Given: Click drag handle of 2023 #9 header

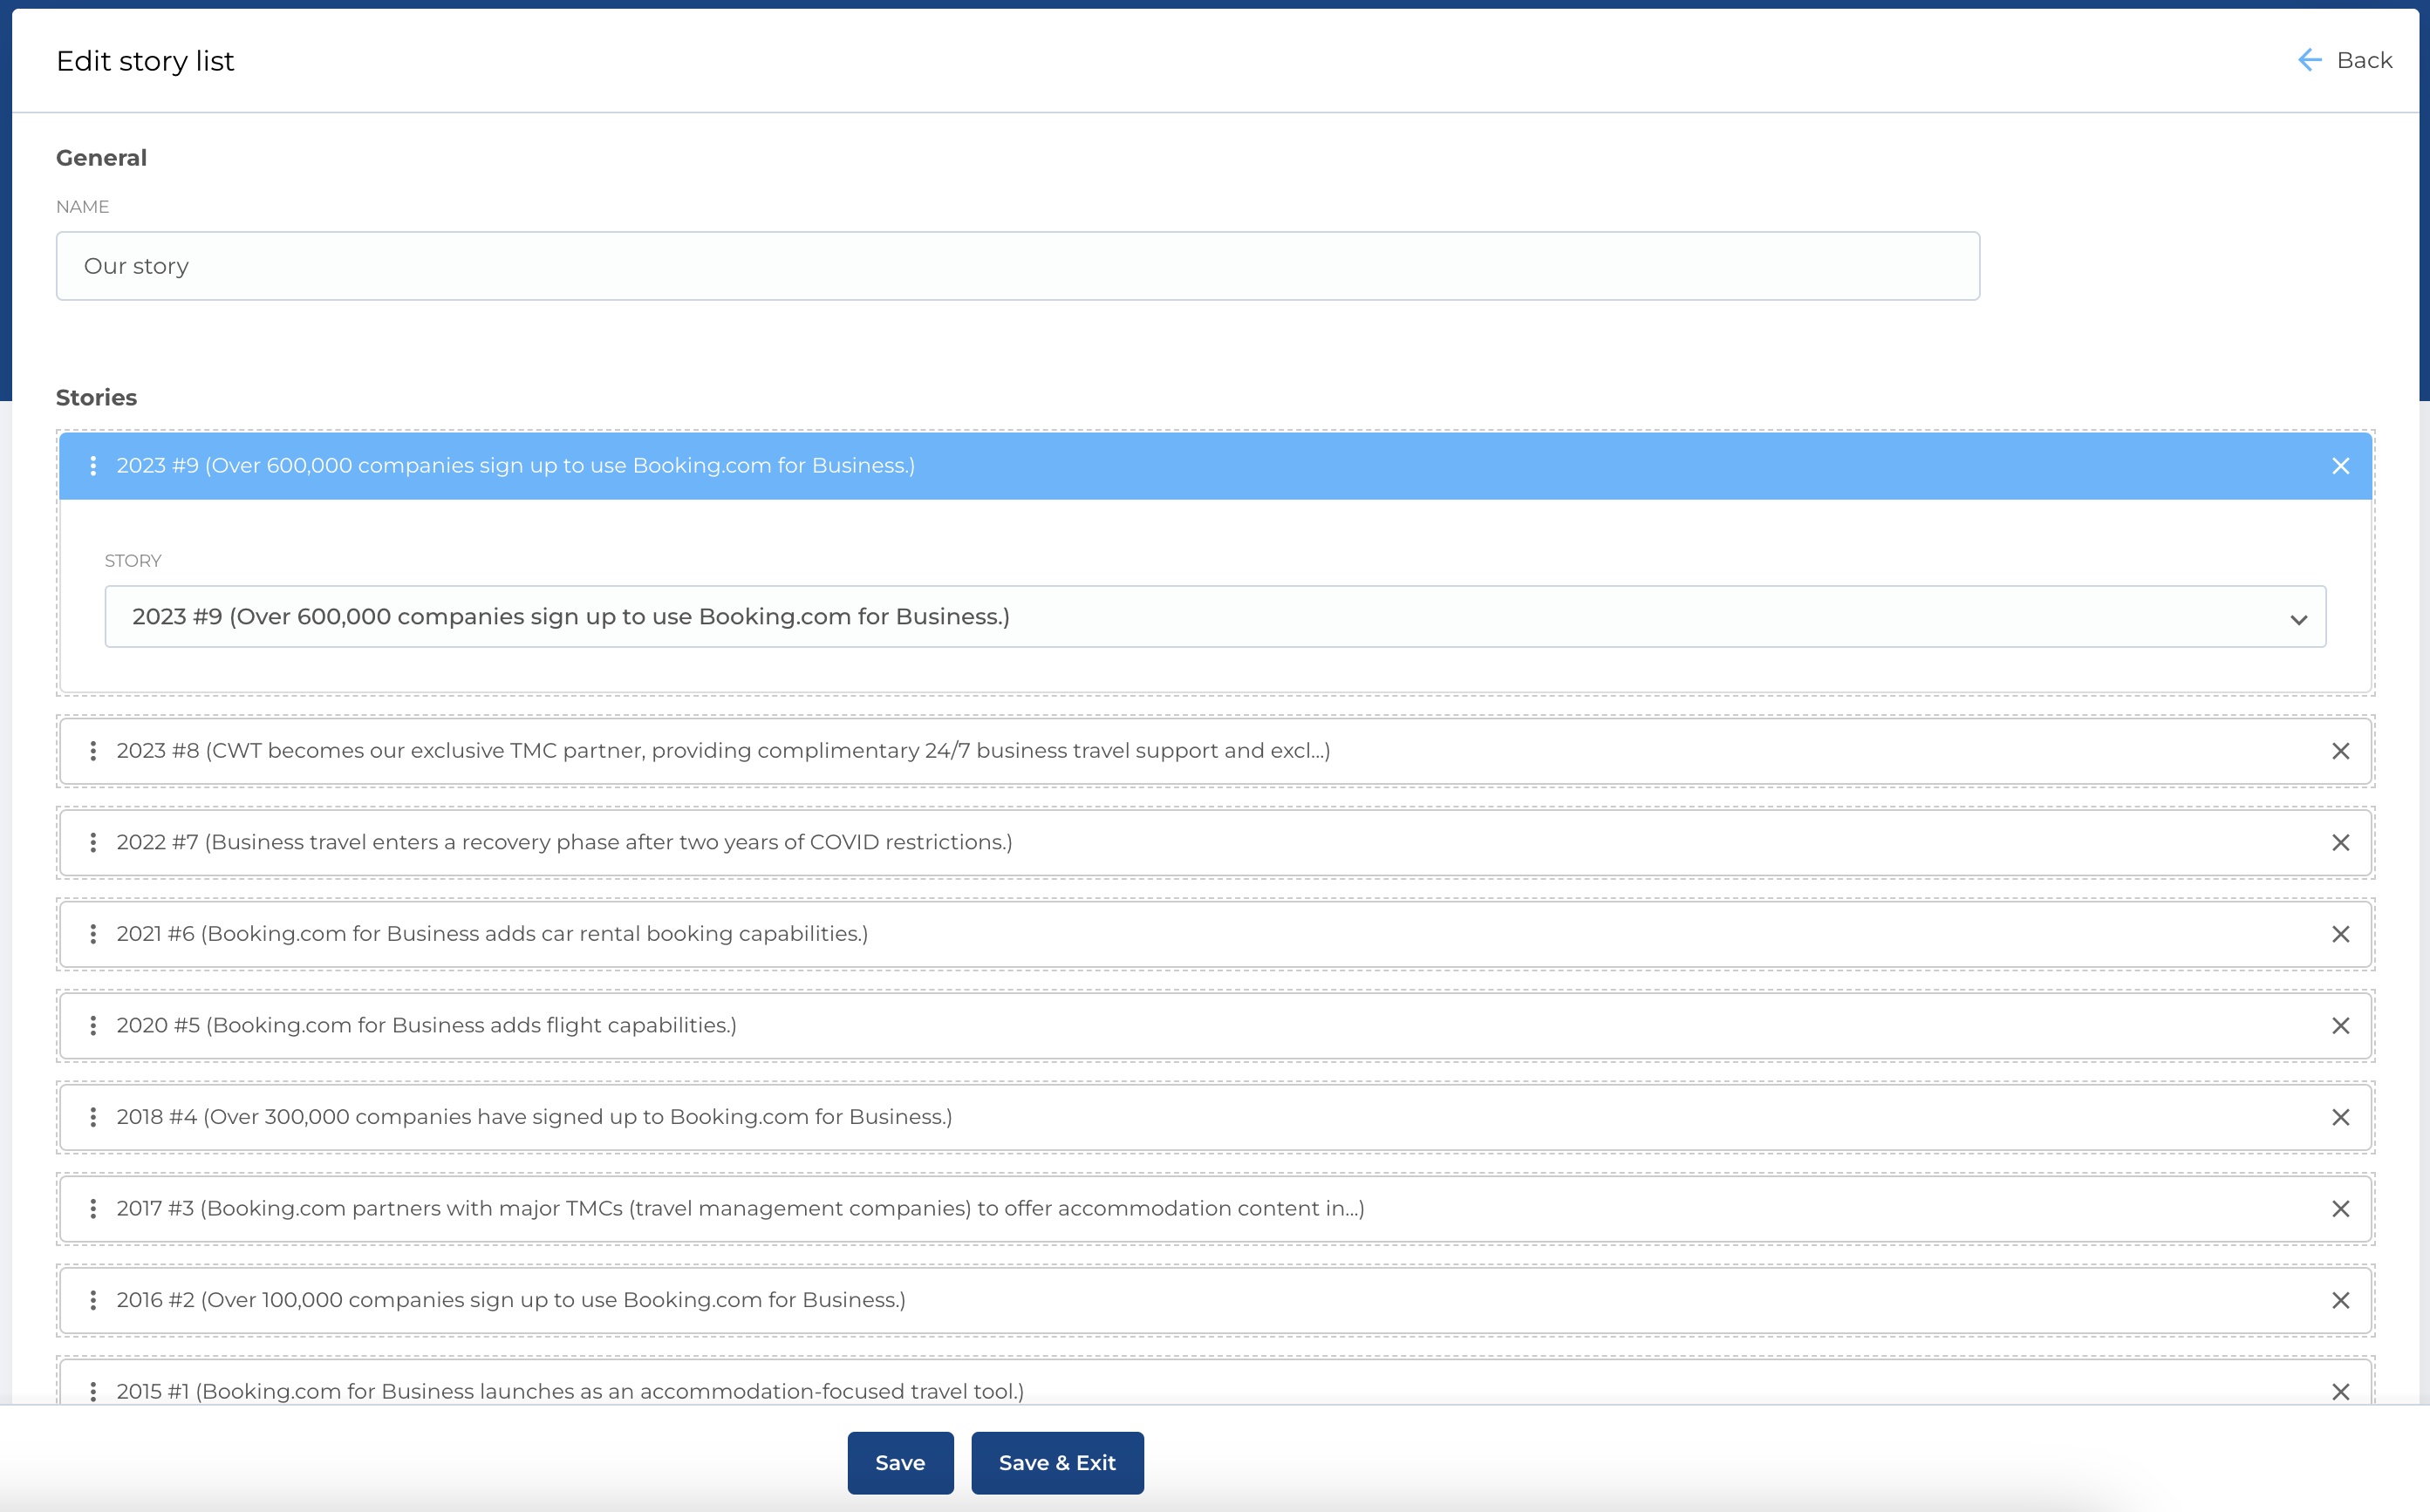Looking at the screenshot, I should point(93,466).
